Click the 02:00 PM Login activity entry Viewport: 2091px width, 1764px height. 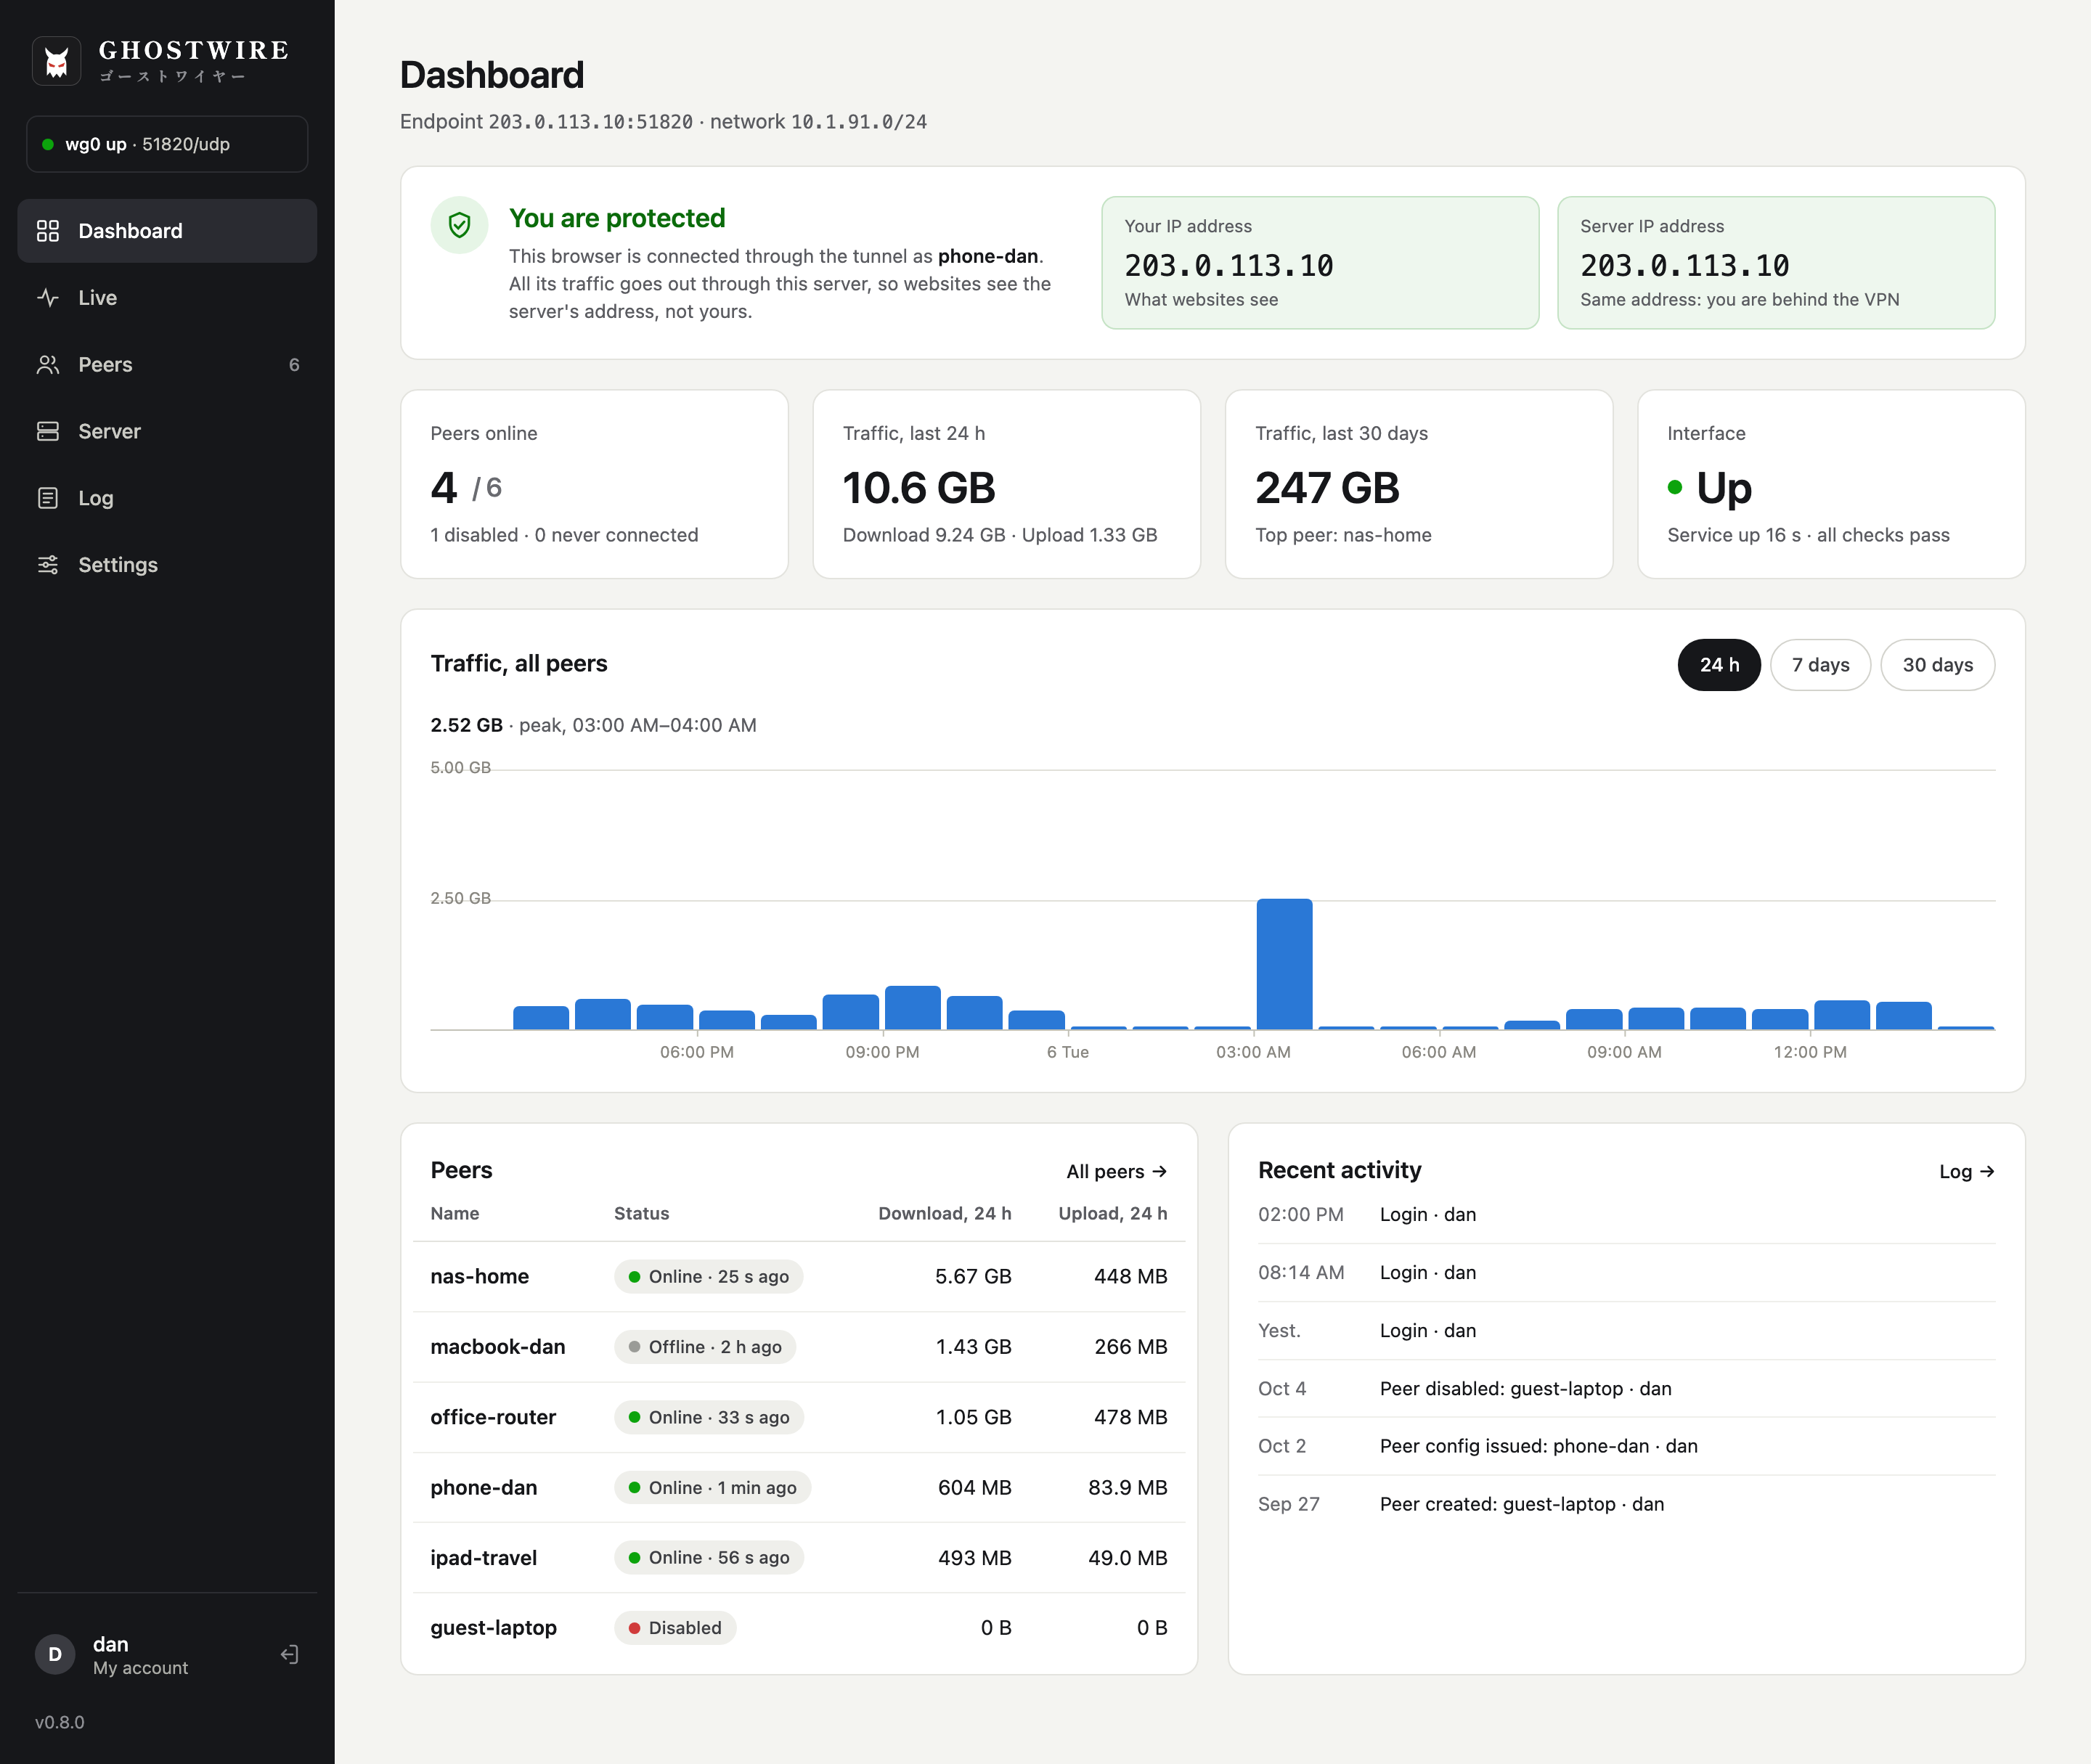1626,1215
